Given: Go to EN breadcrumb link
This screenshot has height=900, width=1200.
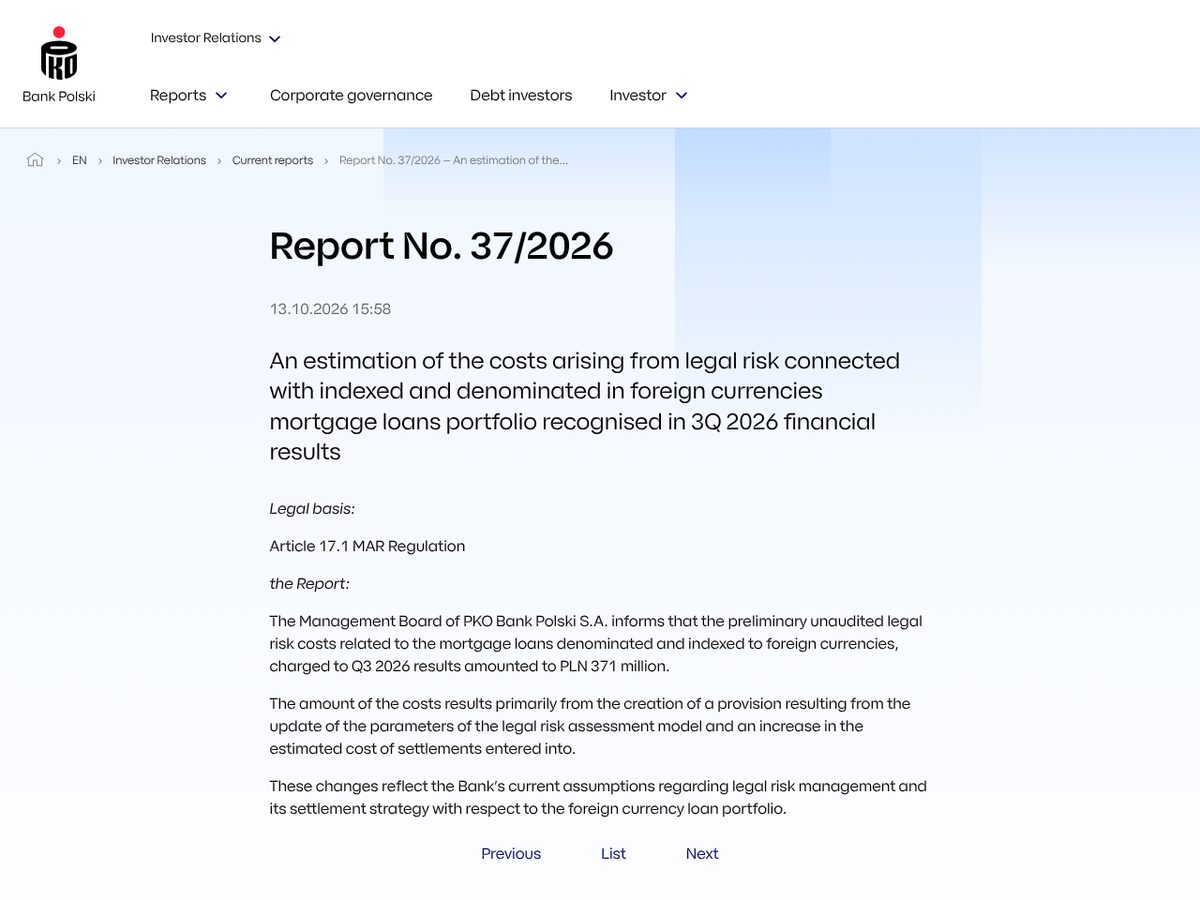Looking at the screenshot, I should (x=79, y=160).
